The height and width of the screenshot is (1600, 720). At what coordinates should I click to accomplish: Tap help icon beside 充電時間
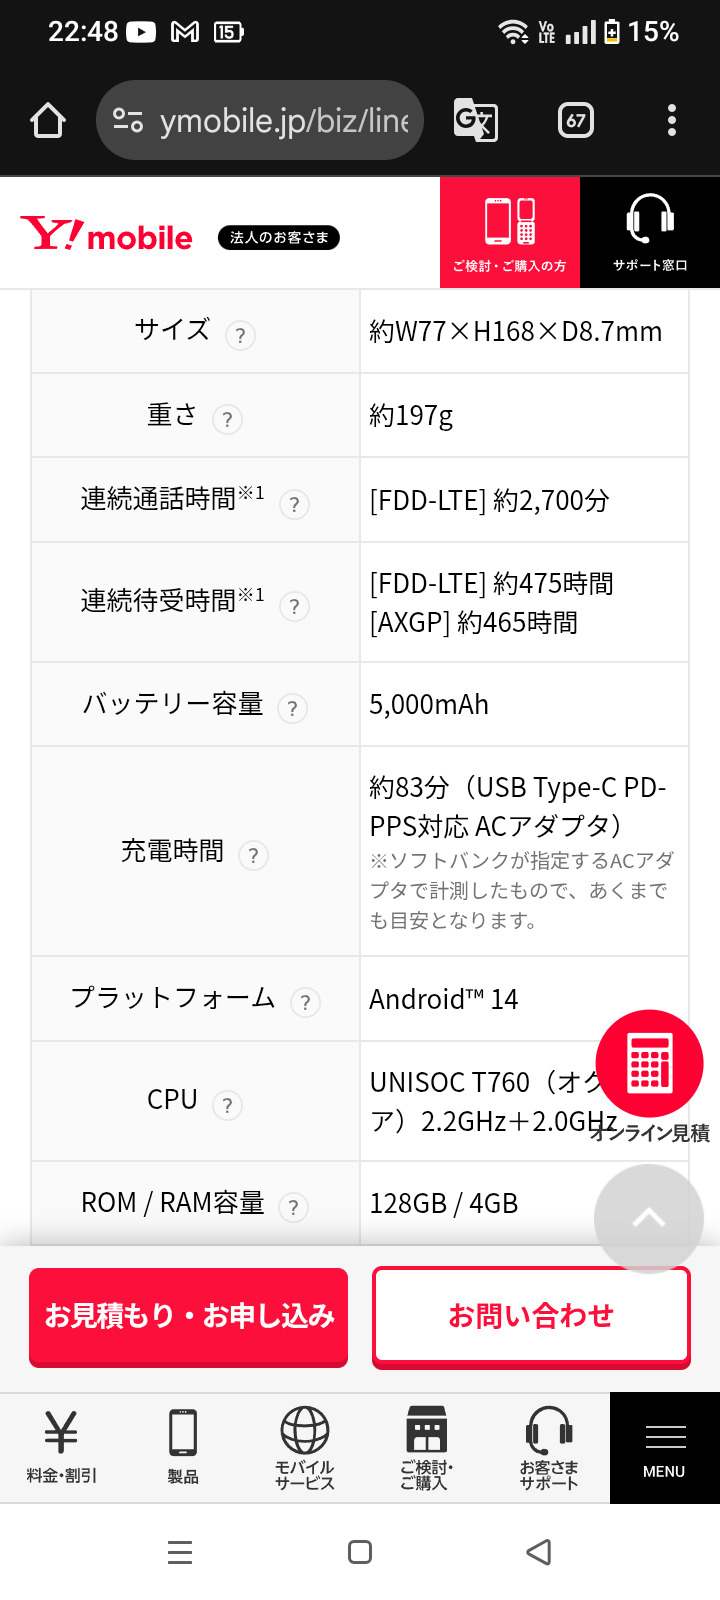coord(254,855)
